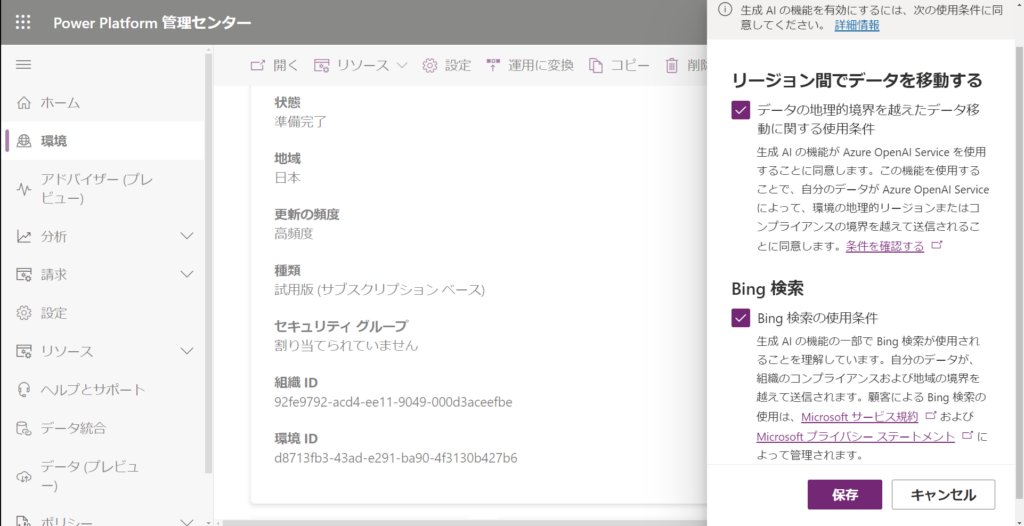The width and height of the screenshot is (1024, 526).
Task: Expand the 分析 sidebar section chevron
Action: click(187, 236)
